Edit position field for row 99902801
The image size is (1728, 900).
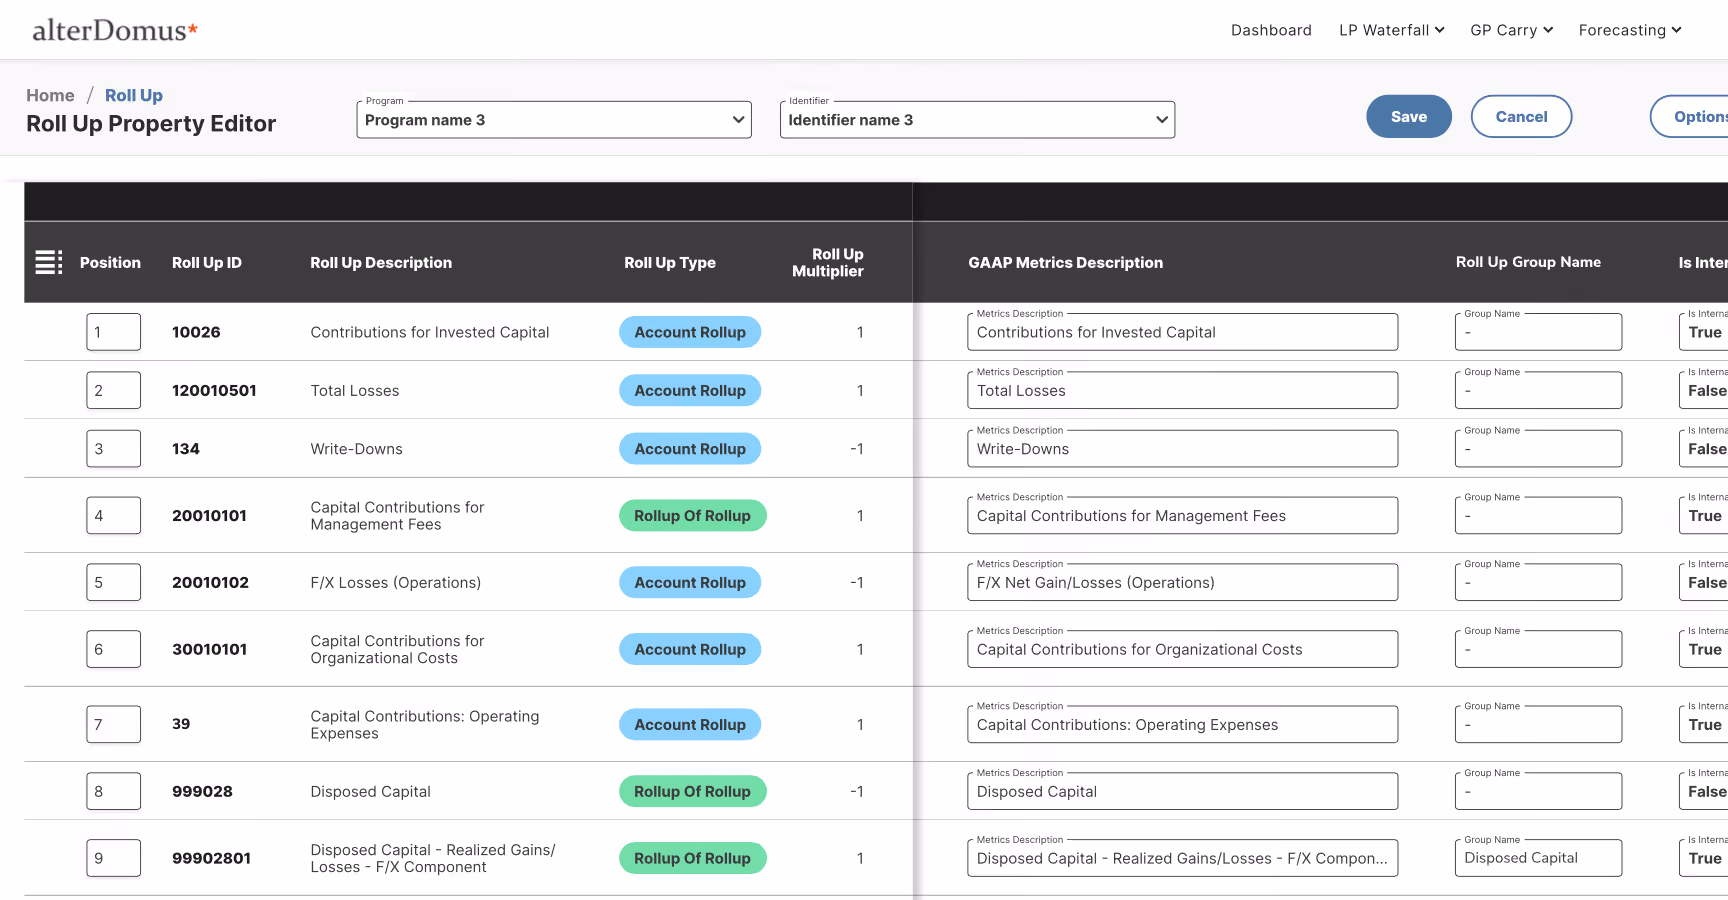coord(113,858)
